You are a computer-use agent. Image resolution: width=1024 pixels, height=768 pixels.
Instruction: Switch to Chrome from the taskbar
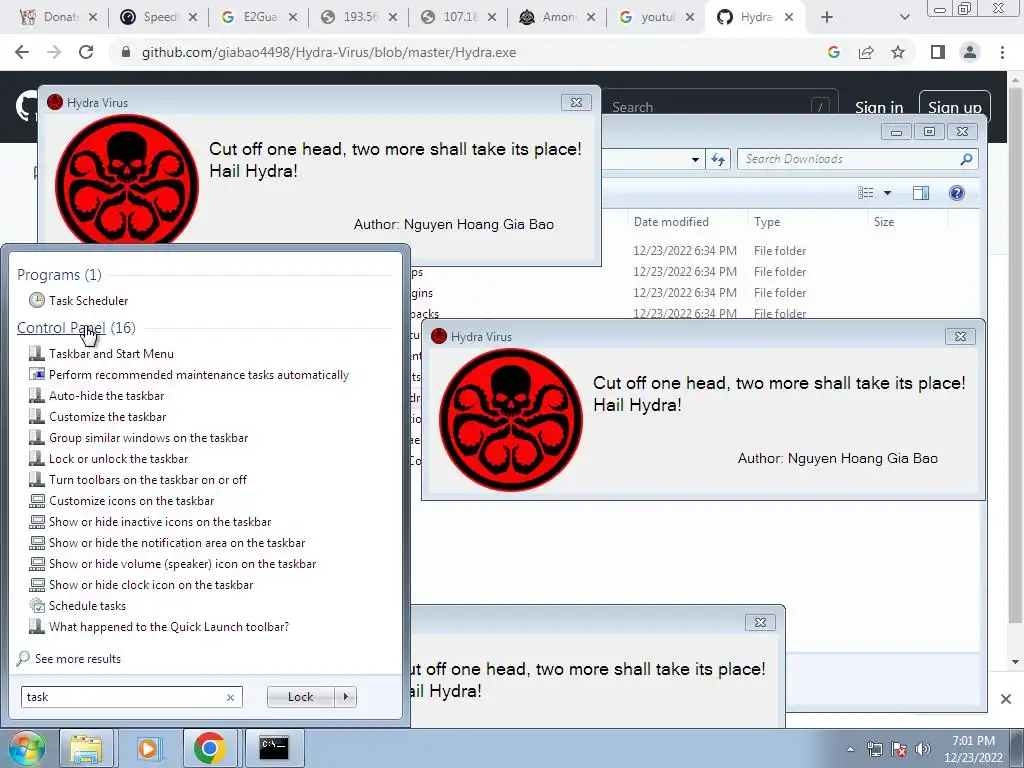(x=210, y=748)
